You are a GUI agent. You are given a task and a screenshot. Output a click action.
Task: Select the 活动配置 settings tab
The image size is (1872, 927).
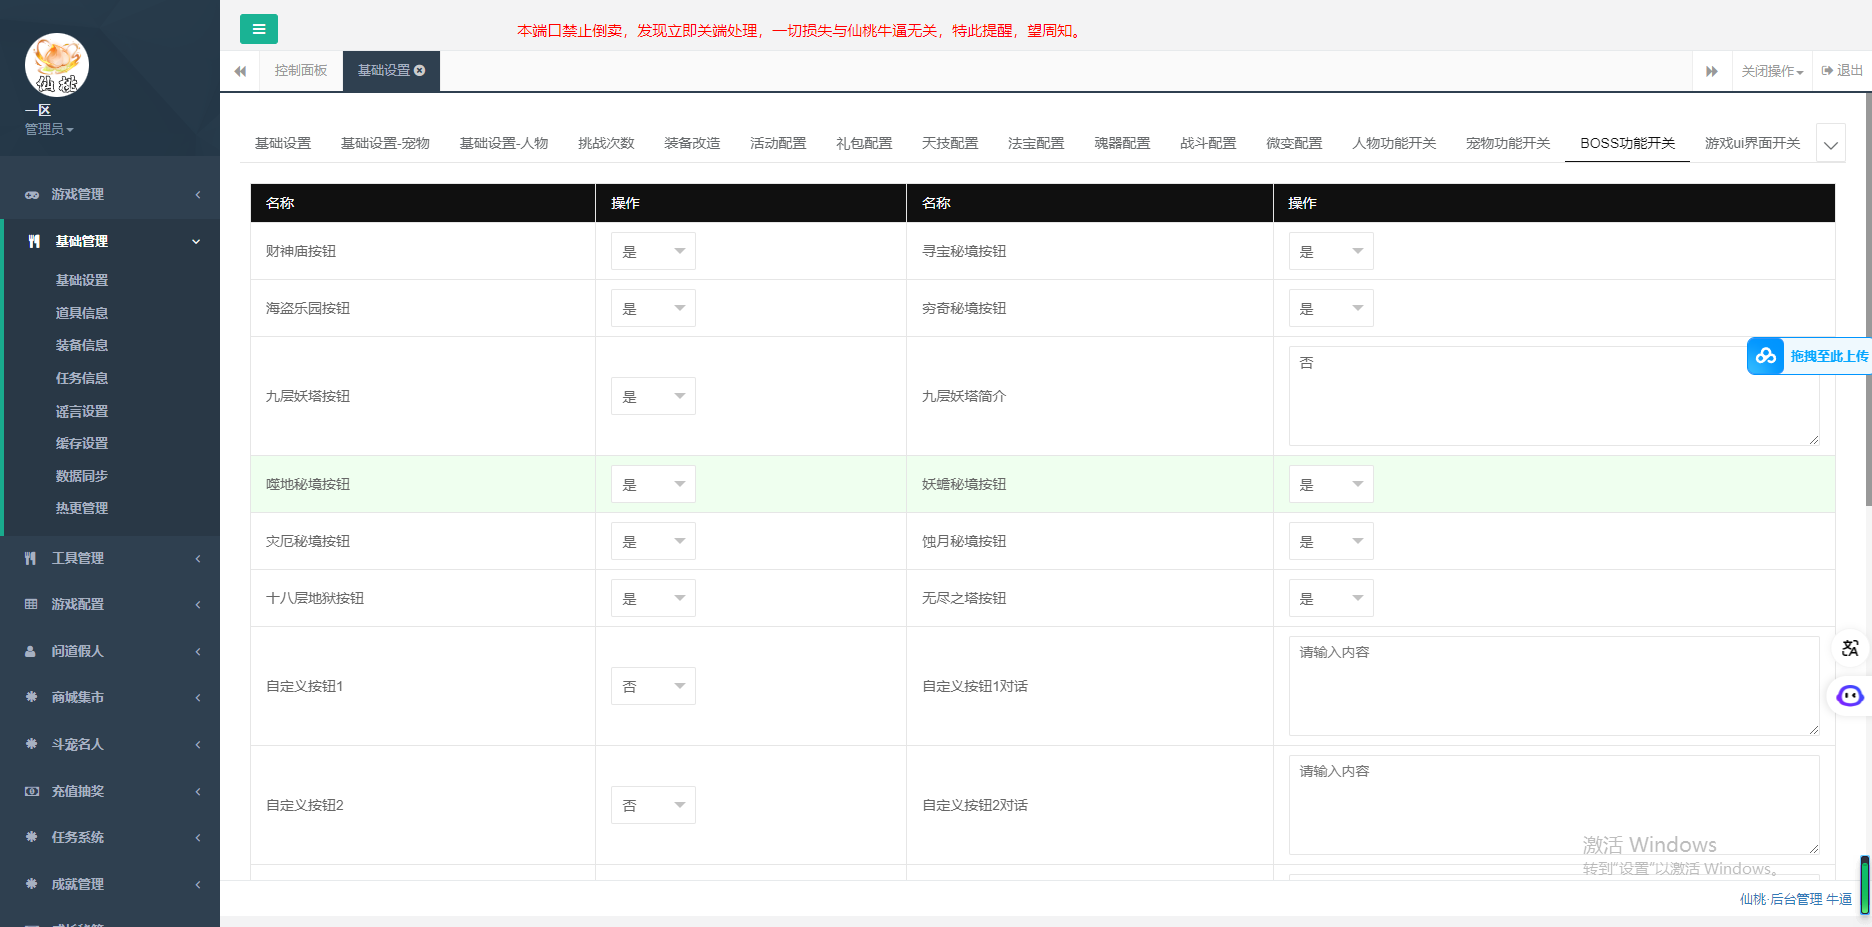point(778,143)
